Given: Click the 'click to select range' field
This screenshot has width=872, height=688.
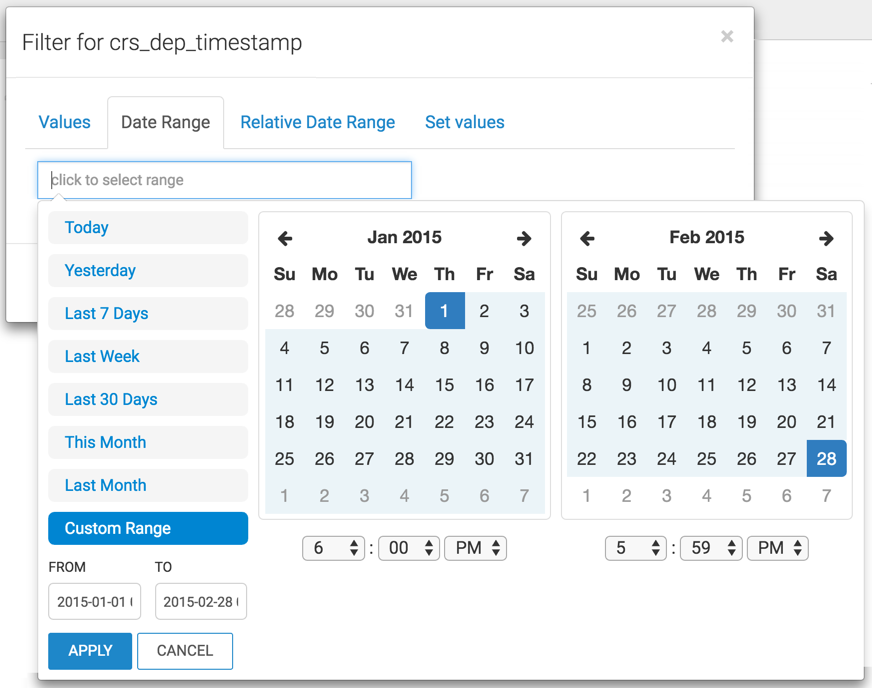Looking at the screenshot, I should pos(224,180).
